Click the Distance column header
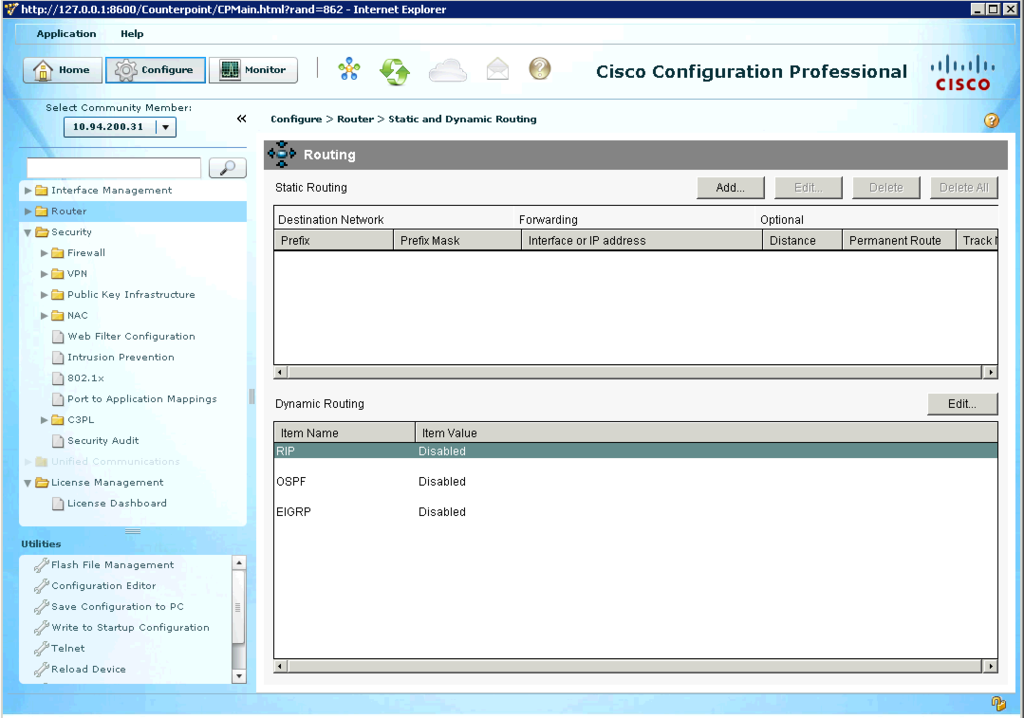 803,240
